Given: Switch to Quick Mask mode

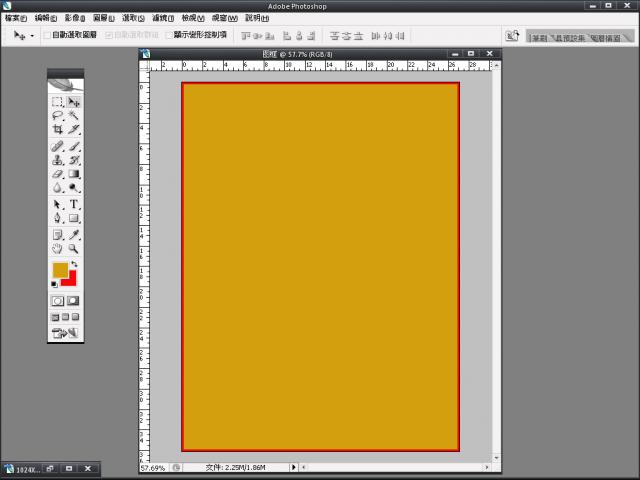Looking at the screenshot, I should pyautogui.click(x=73, y=300).
